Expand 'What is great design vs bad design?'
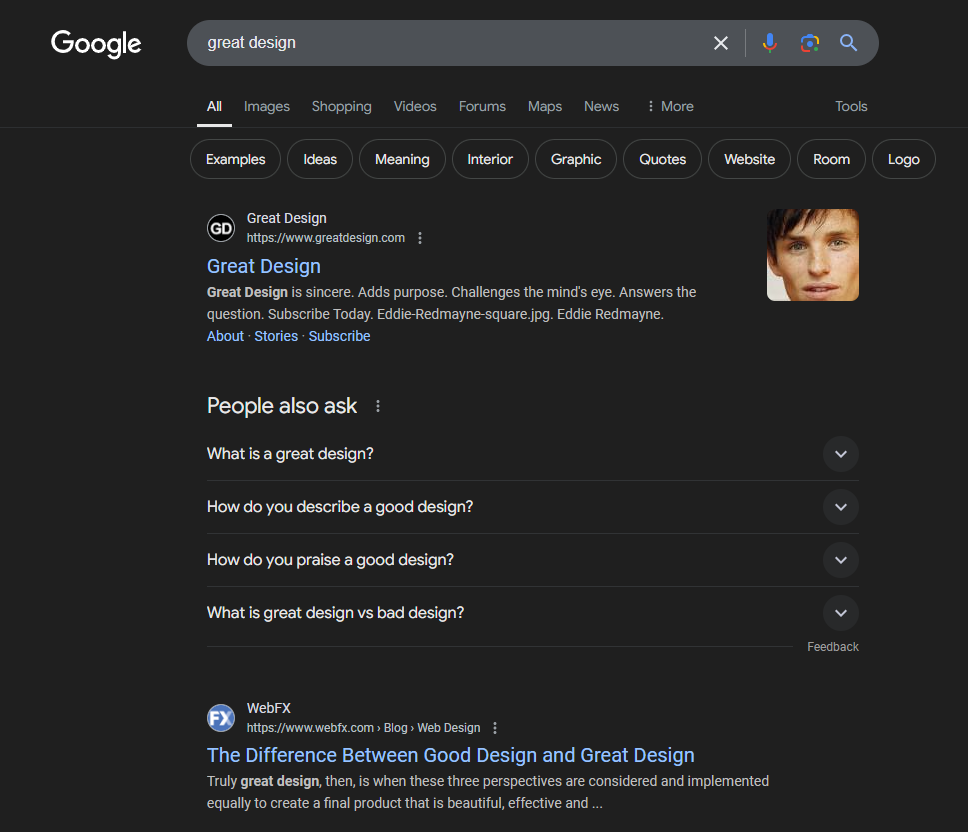The width and height of the screenshot is (968, 832). [x=533, y=613]
